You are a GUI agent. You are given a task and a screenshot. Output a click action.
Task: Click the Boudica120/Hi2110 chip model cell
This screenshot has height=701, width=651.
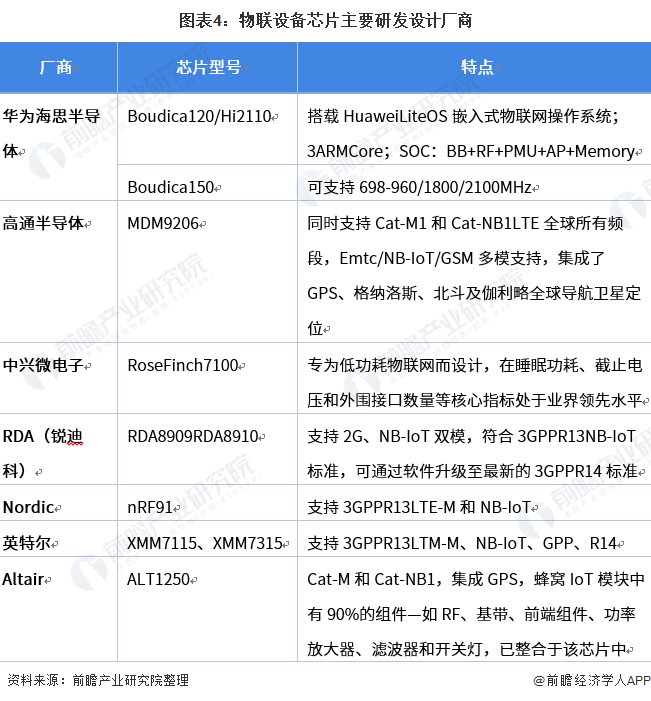[x=207, y=129]
